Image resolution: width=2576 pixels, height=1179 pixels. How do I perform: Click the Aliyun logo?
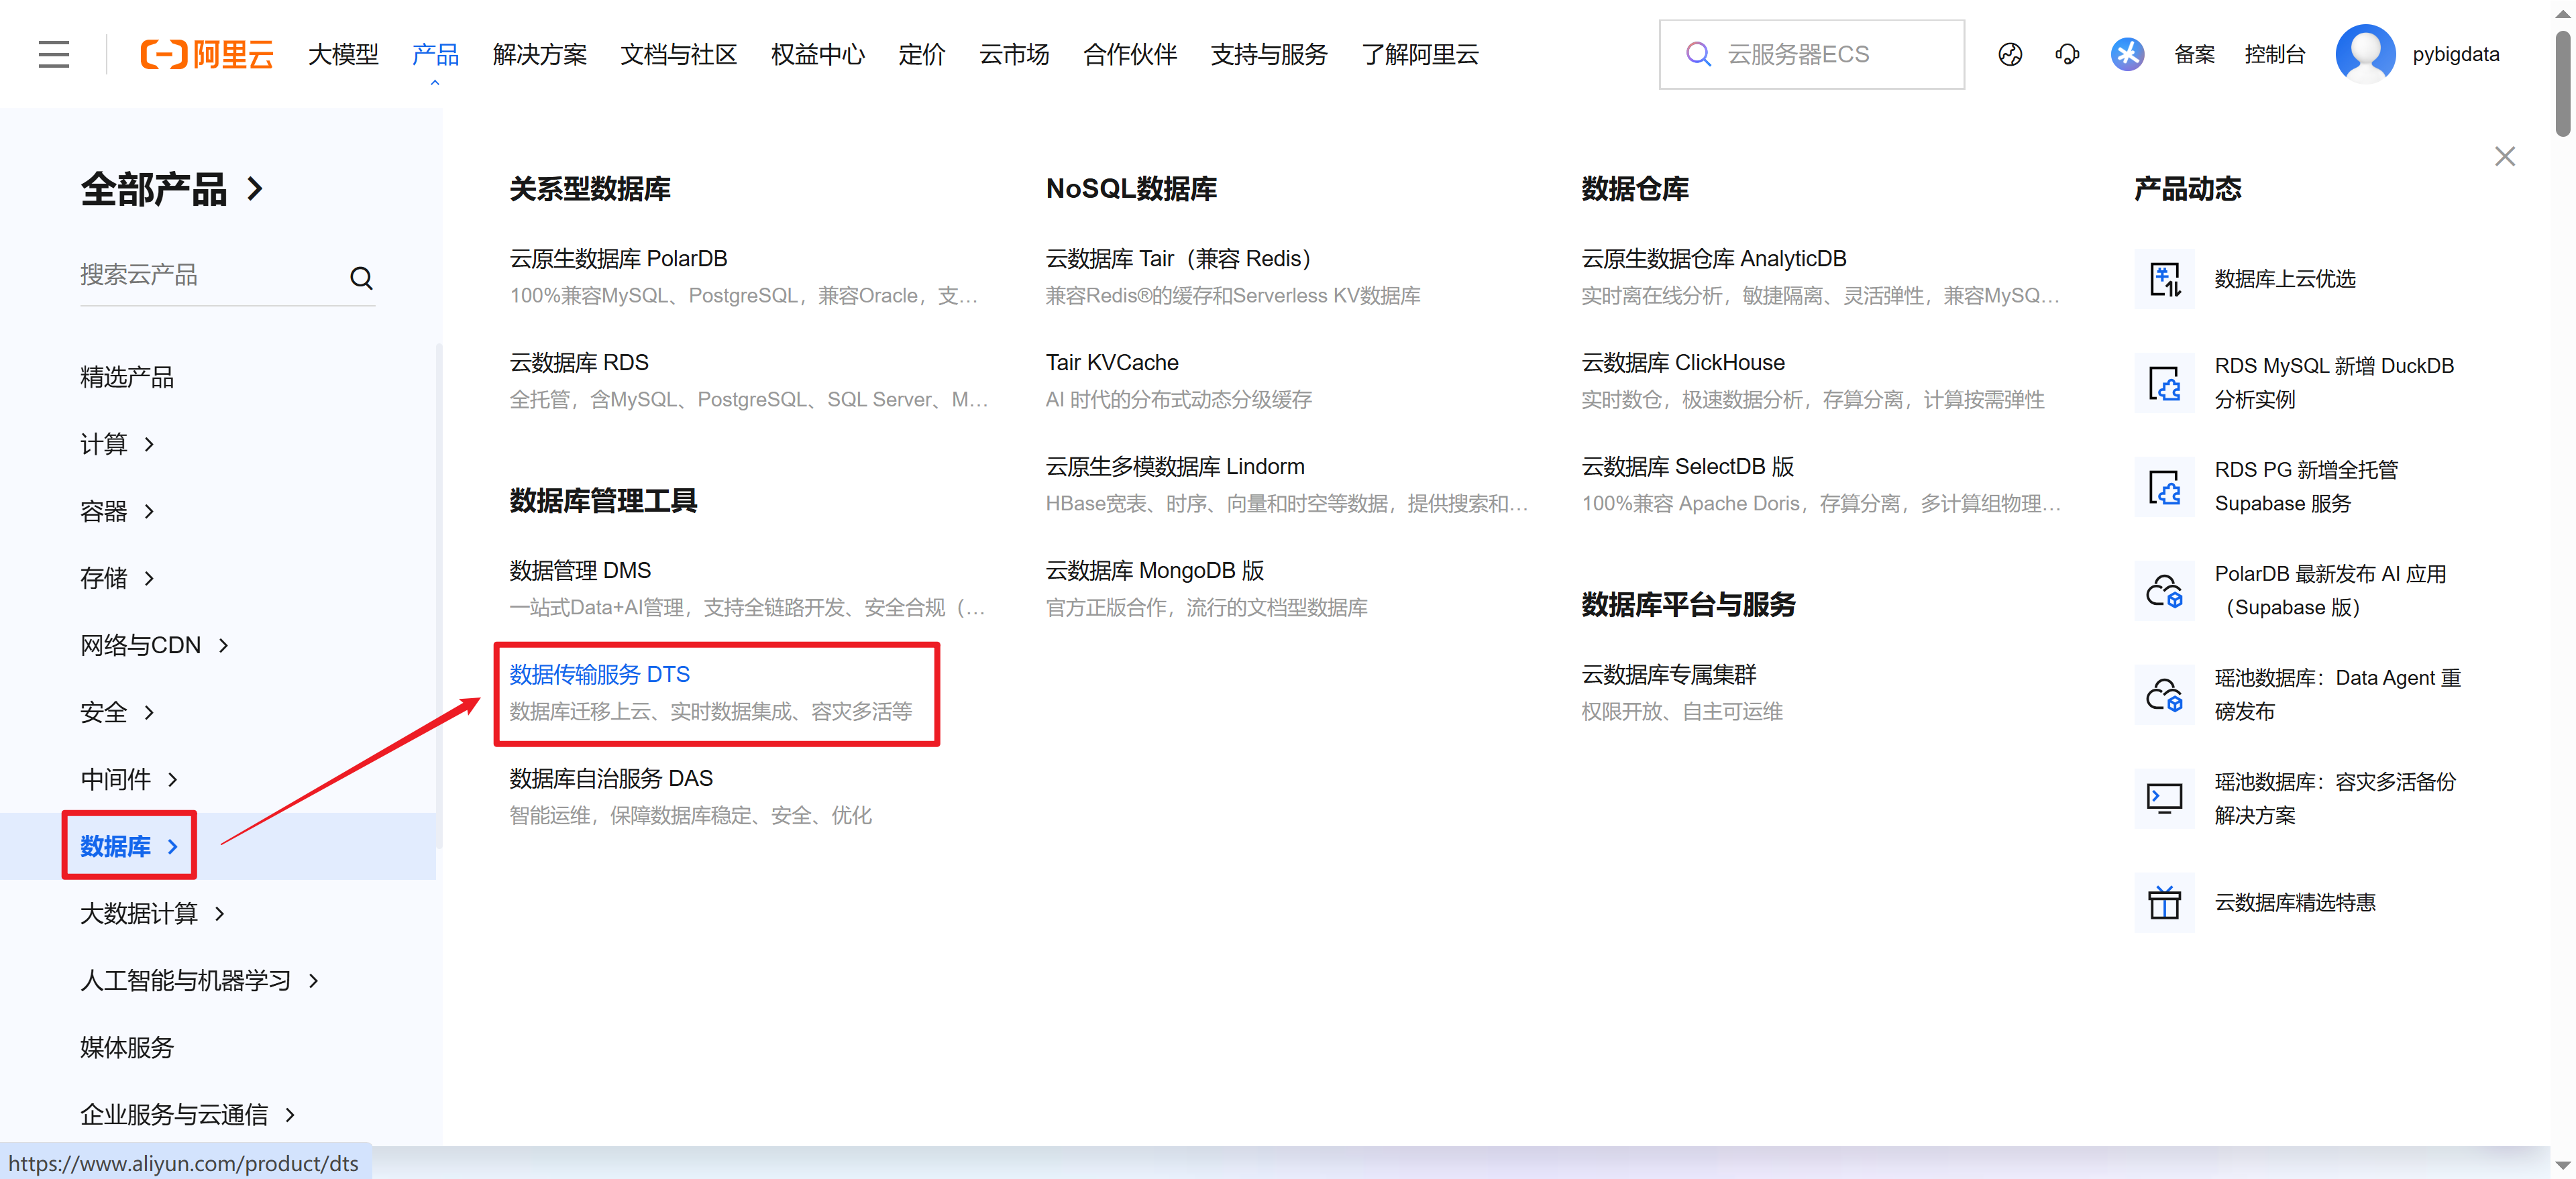[207, 54]
